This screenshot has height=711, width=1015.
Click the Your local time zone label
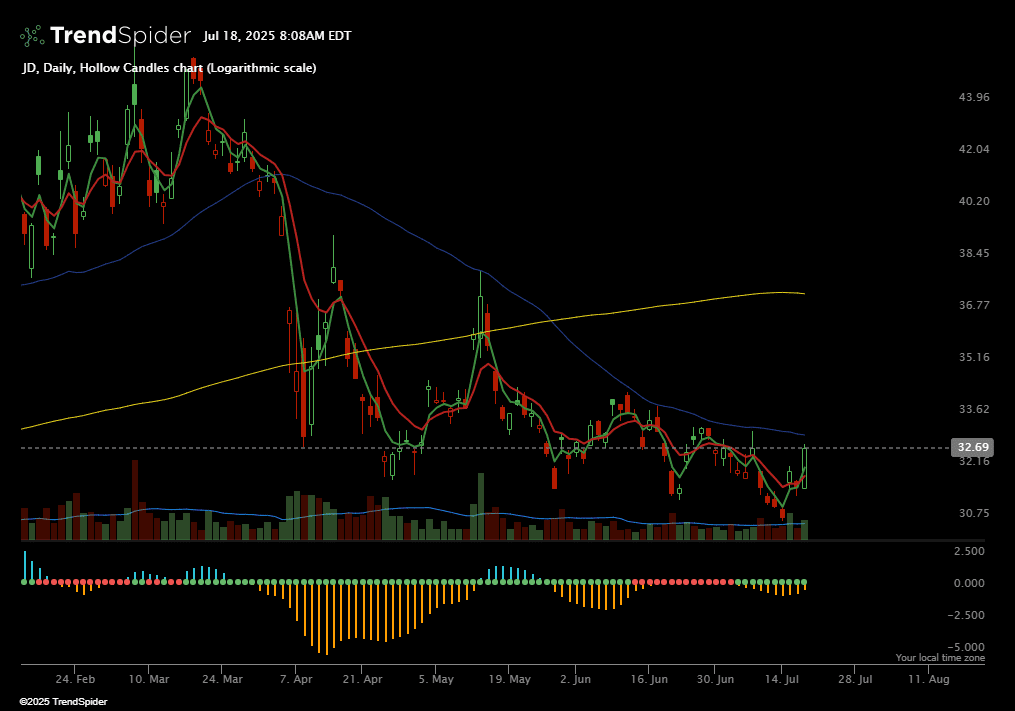coord(940,658)
